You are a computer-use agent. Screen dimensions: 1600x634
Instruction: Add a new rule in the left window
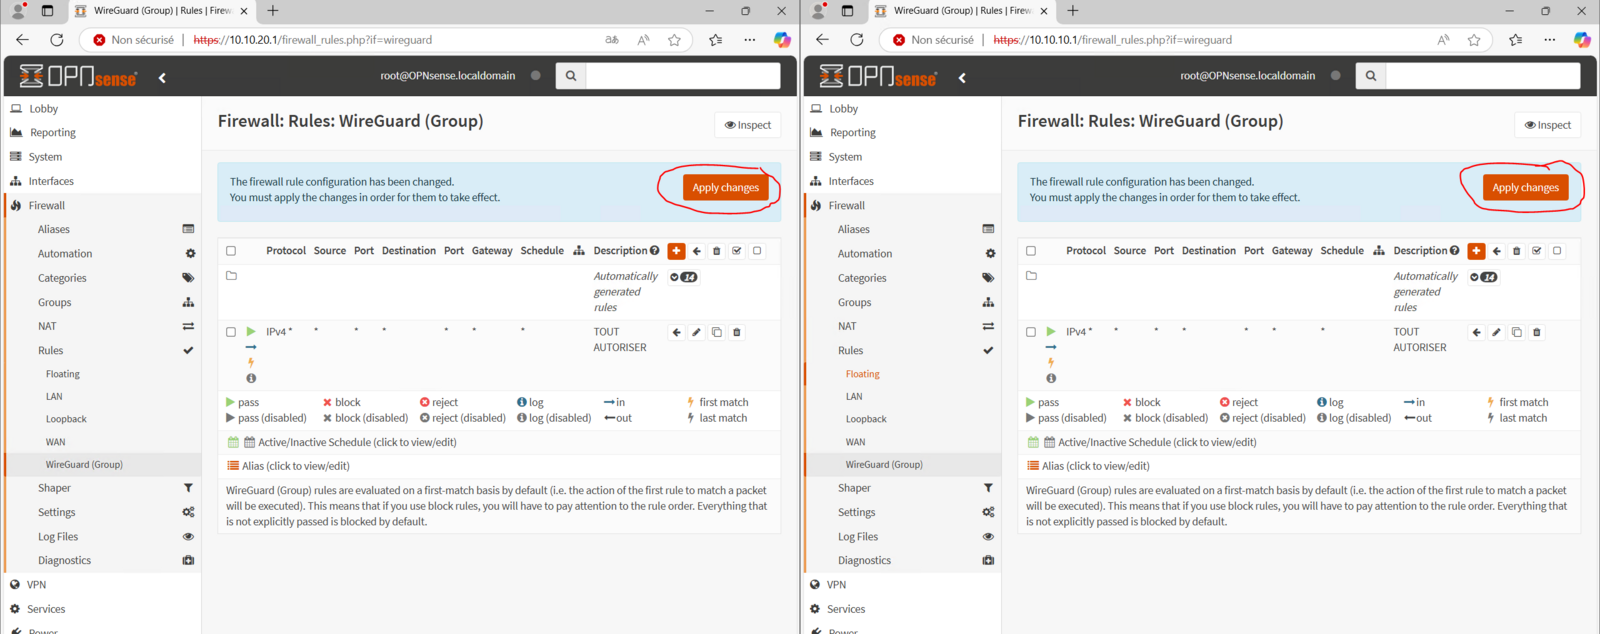point(676,251)
